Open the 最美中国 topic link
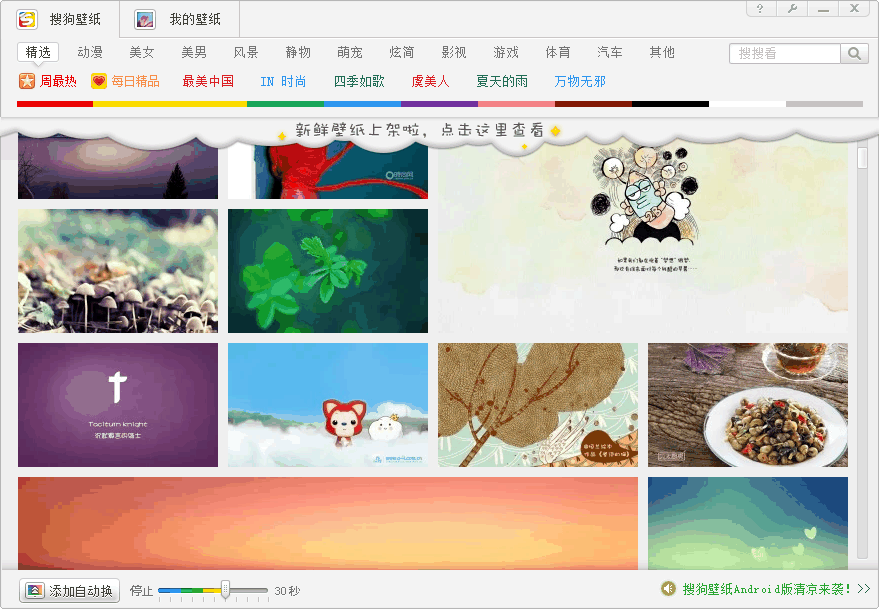879x609 pixels. point(208,82)
